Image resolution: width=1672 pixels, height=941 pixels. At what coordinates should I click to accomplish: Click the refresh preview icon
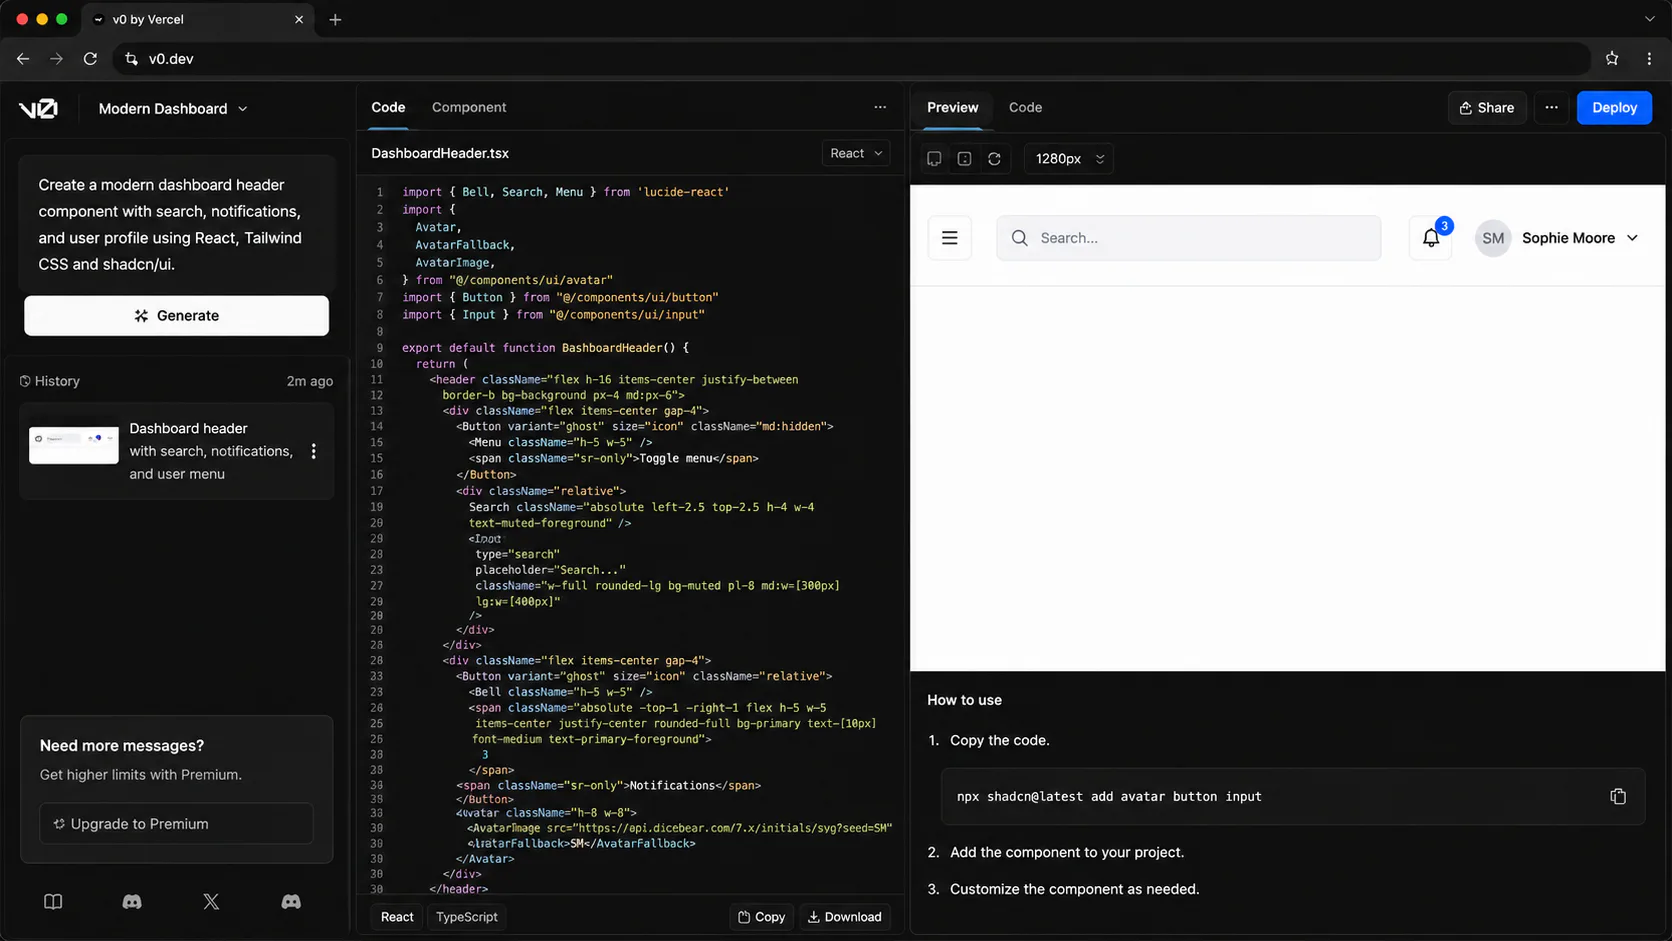pyautogui.click(x=994, y=158)
